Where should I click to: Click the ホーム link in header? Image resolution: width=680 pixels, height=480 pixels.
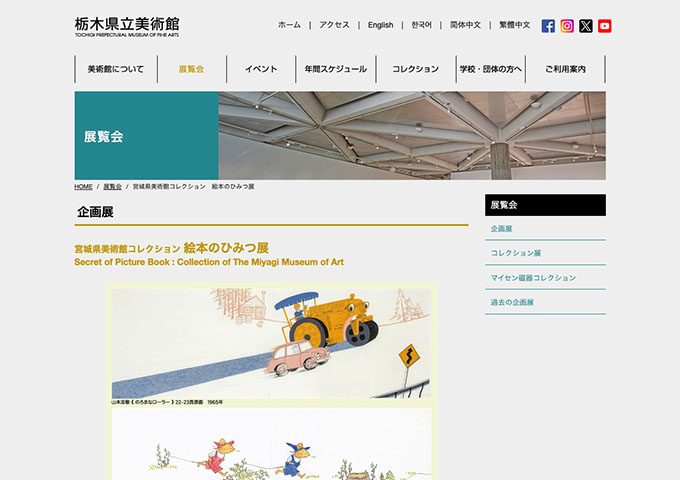tap(289, 25)
